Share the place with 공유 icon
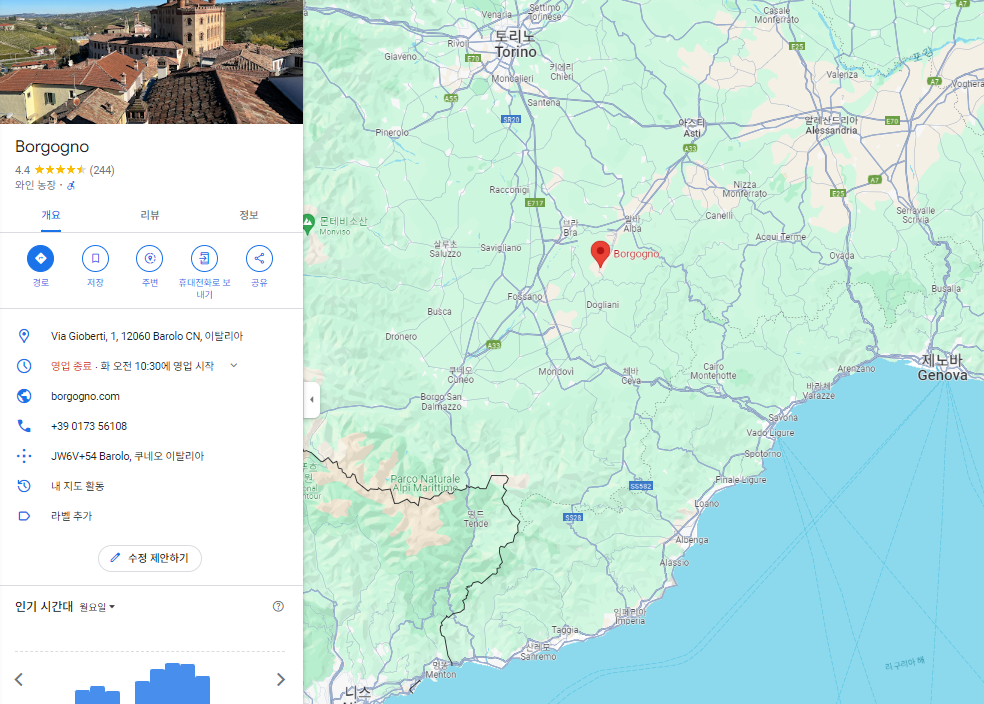 coord(259,259)
